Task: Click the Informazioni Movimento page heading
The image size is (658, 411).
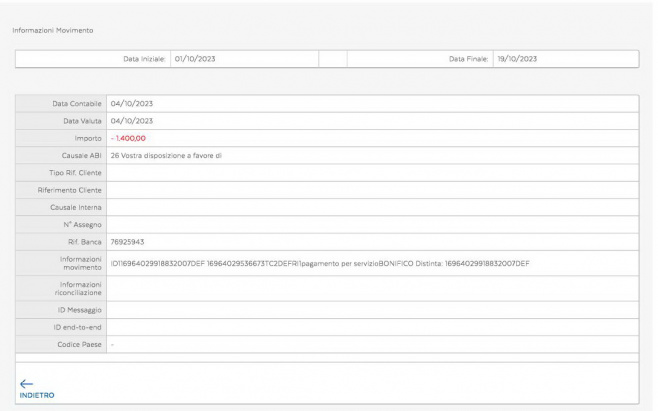Action: 52,29
